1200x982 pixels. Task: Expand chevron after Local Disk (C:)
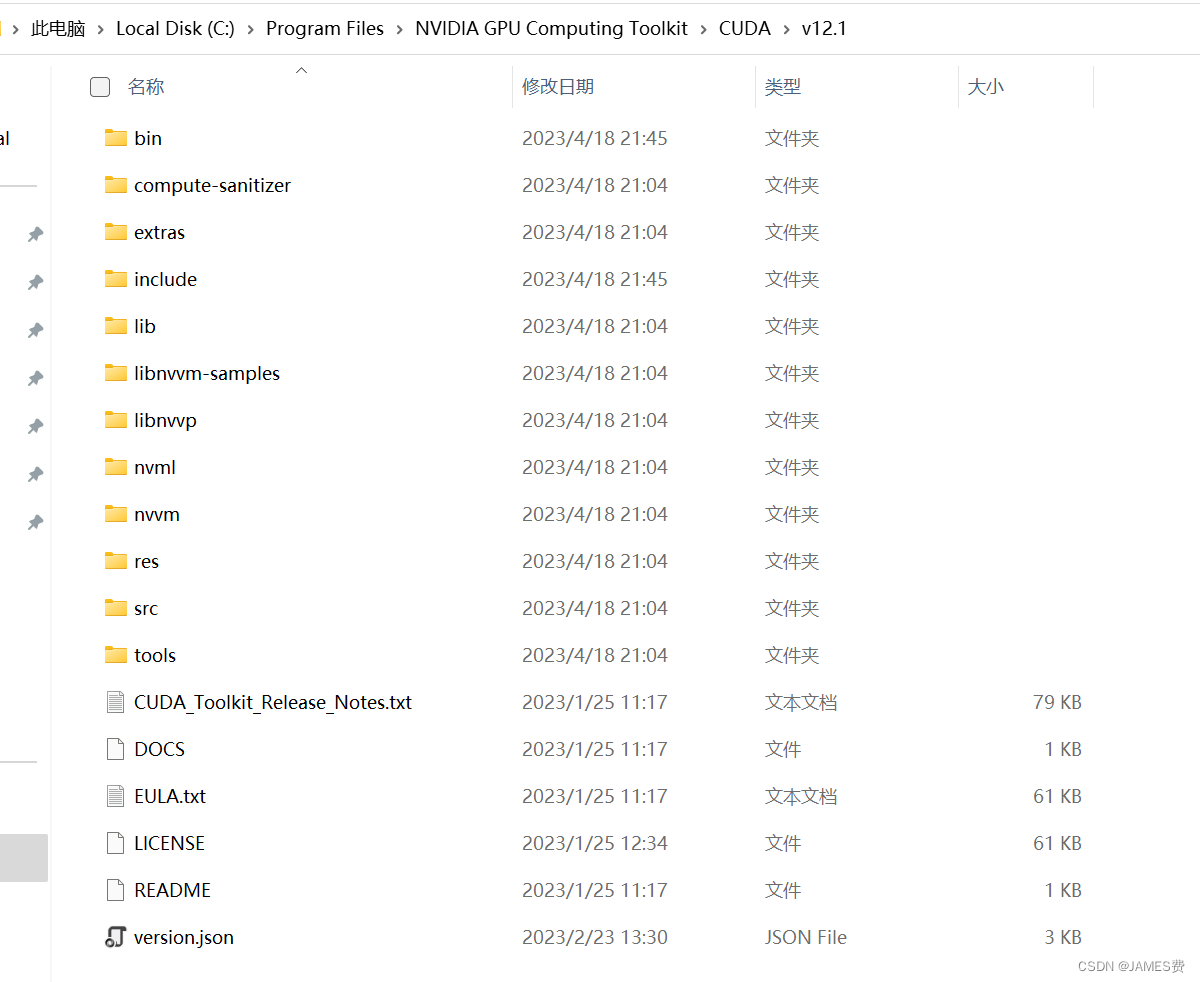click(x=250, y=29)
